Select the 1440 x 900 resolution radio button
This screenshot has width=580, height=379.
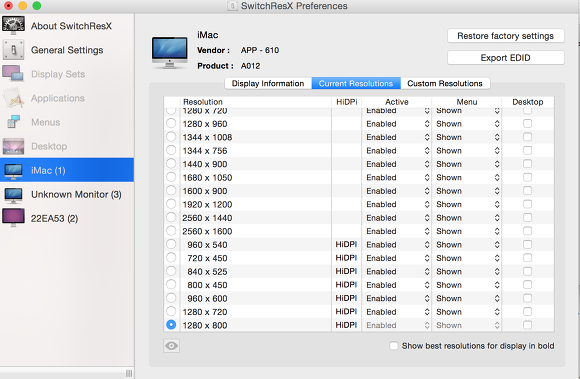click(x=171, y=163)
